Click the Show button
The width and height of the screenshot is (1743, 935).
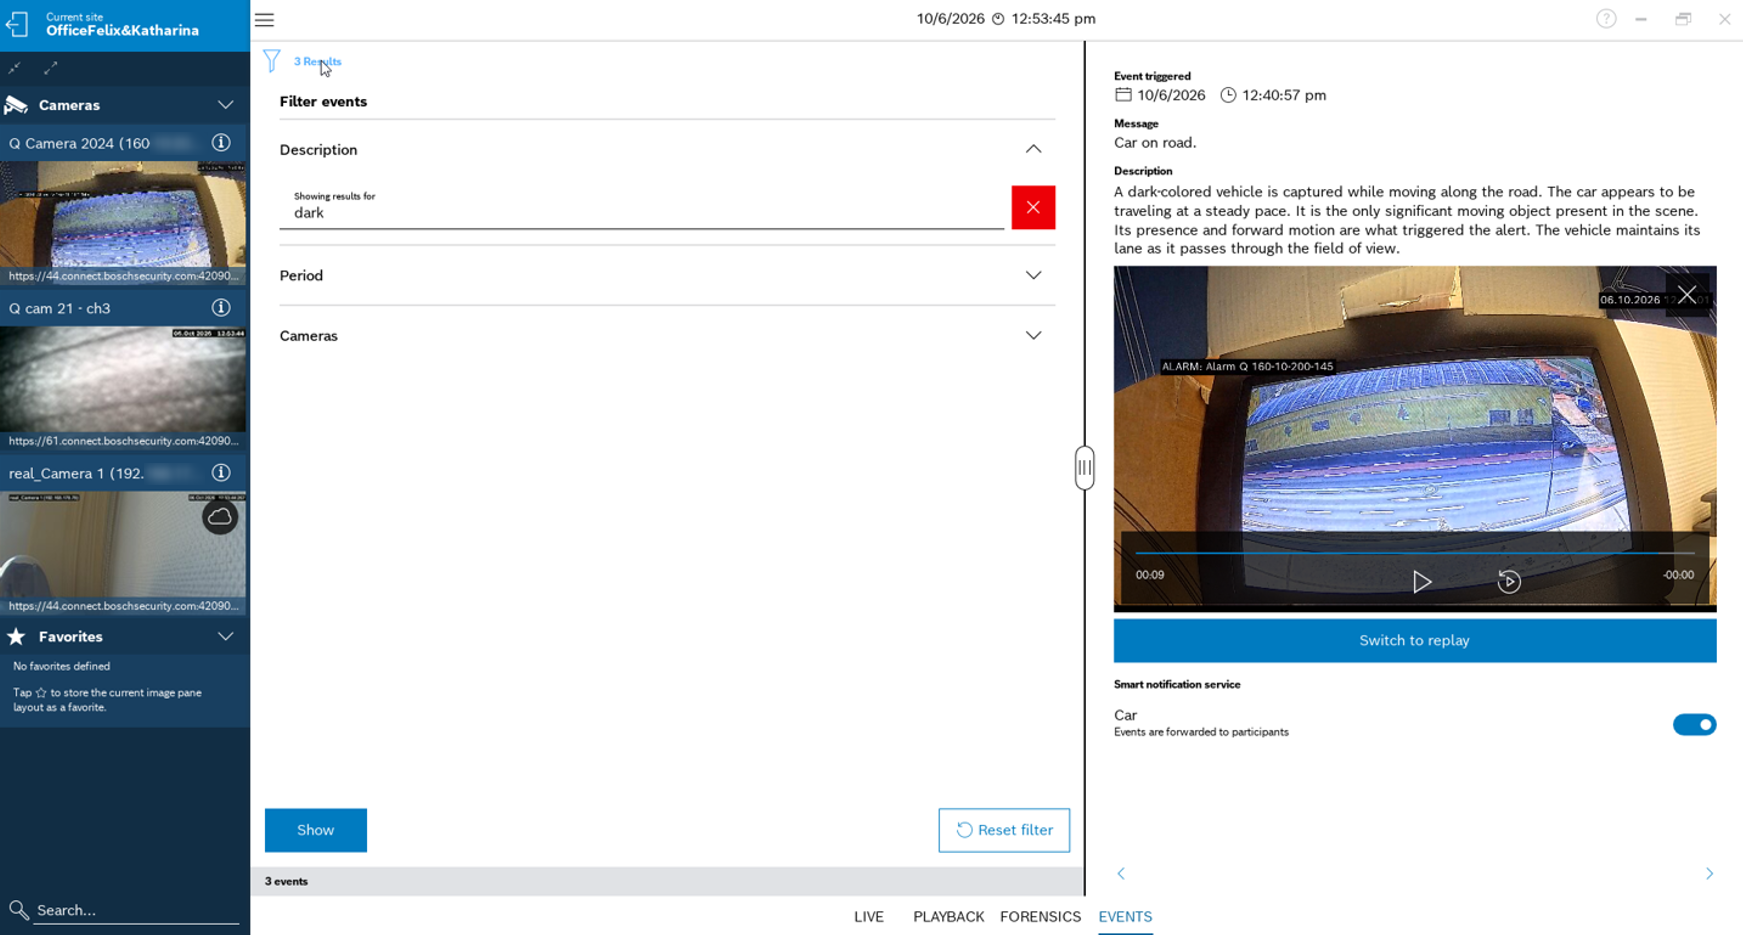click(x=316, y=830)
